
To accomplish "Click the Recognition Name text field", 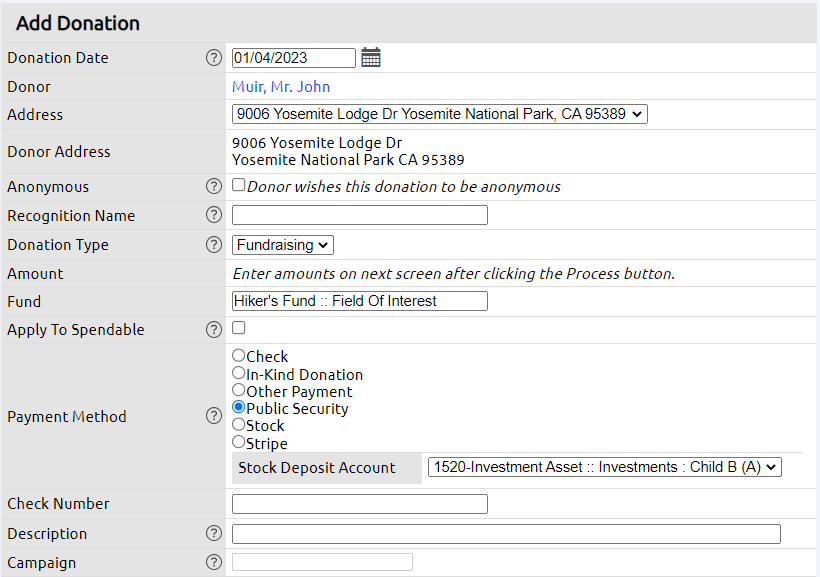I will [360, 215].
